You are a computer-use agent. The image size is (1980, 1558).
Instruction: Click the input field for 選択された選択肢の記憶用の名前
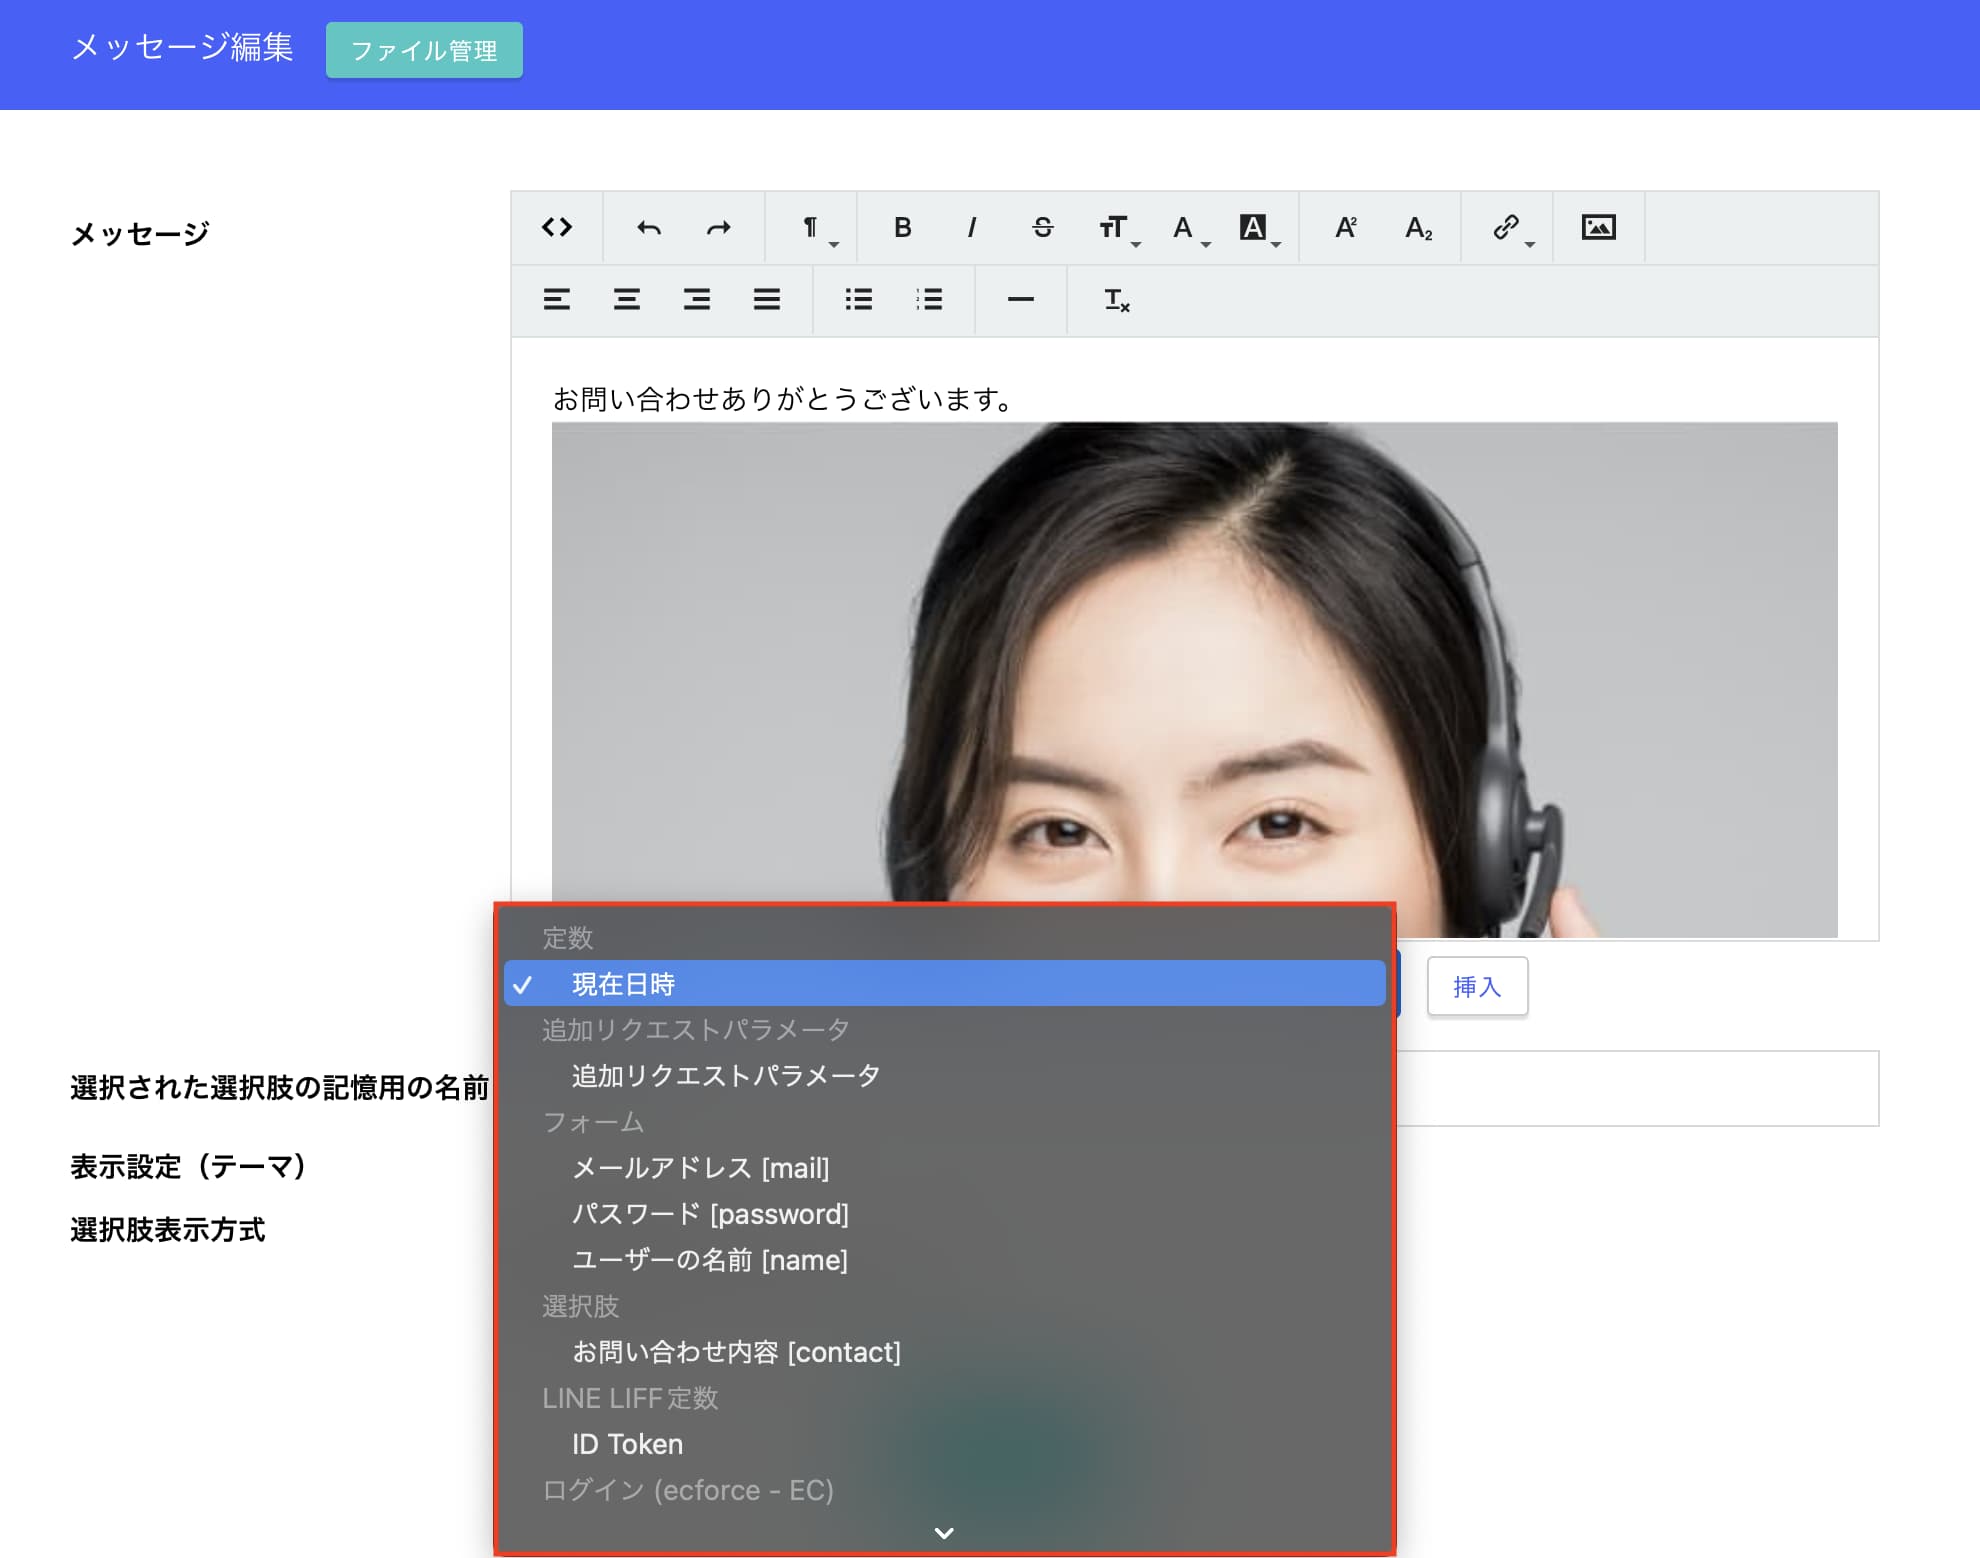click(1637, 1088)
